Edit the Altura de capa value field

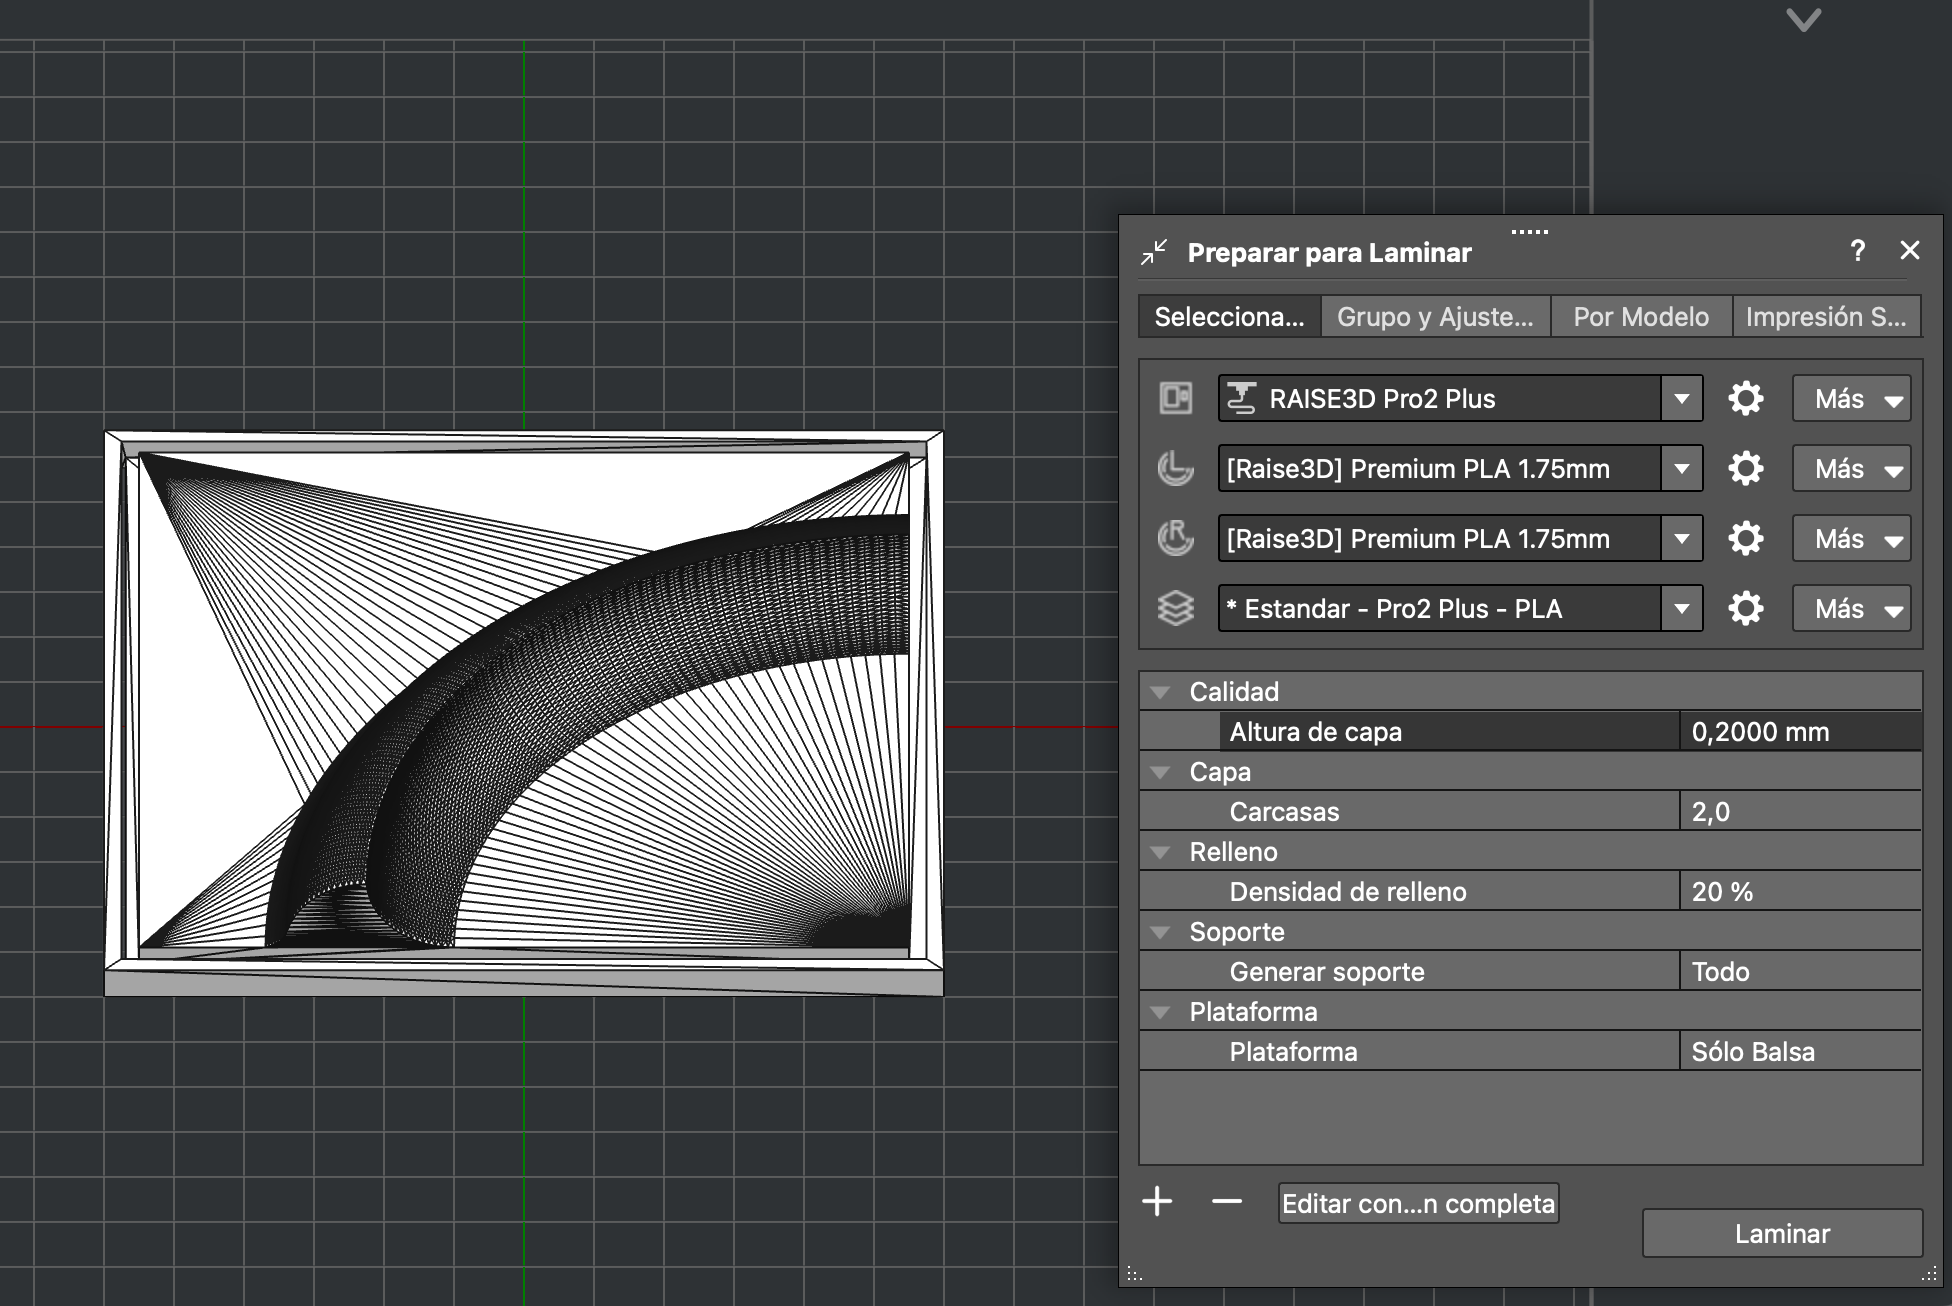[x=1798, y=732]
